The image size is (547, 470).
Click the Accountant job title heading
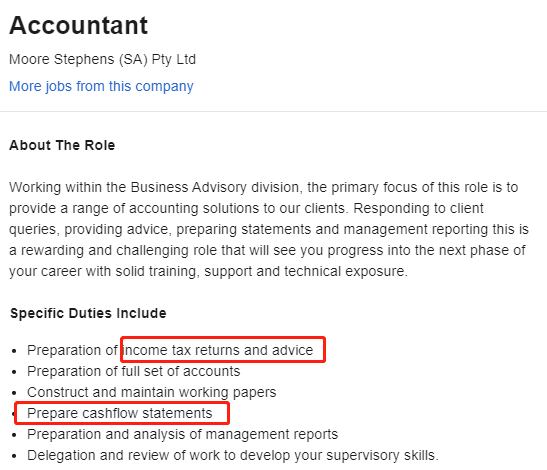point(78,25)
